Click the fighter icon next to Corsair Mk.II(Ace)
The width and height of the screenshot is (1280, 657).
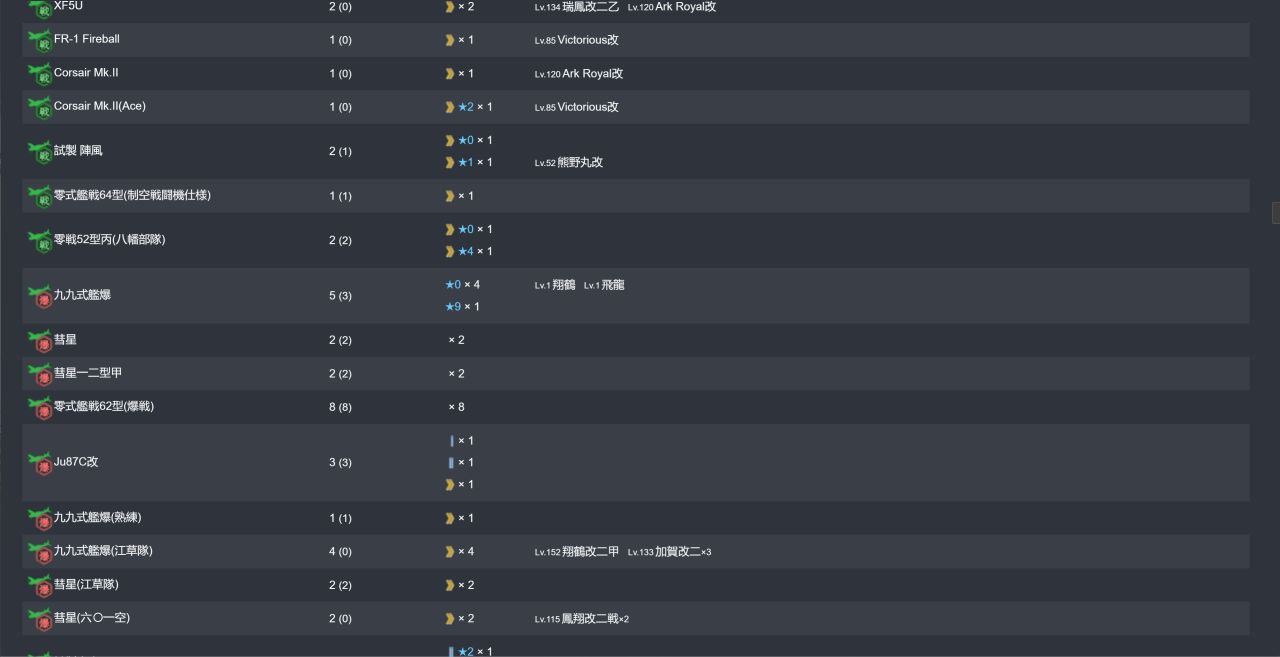[x=40, y=108]
